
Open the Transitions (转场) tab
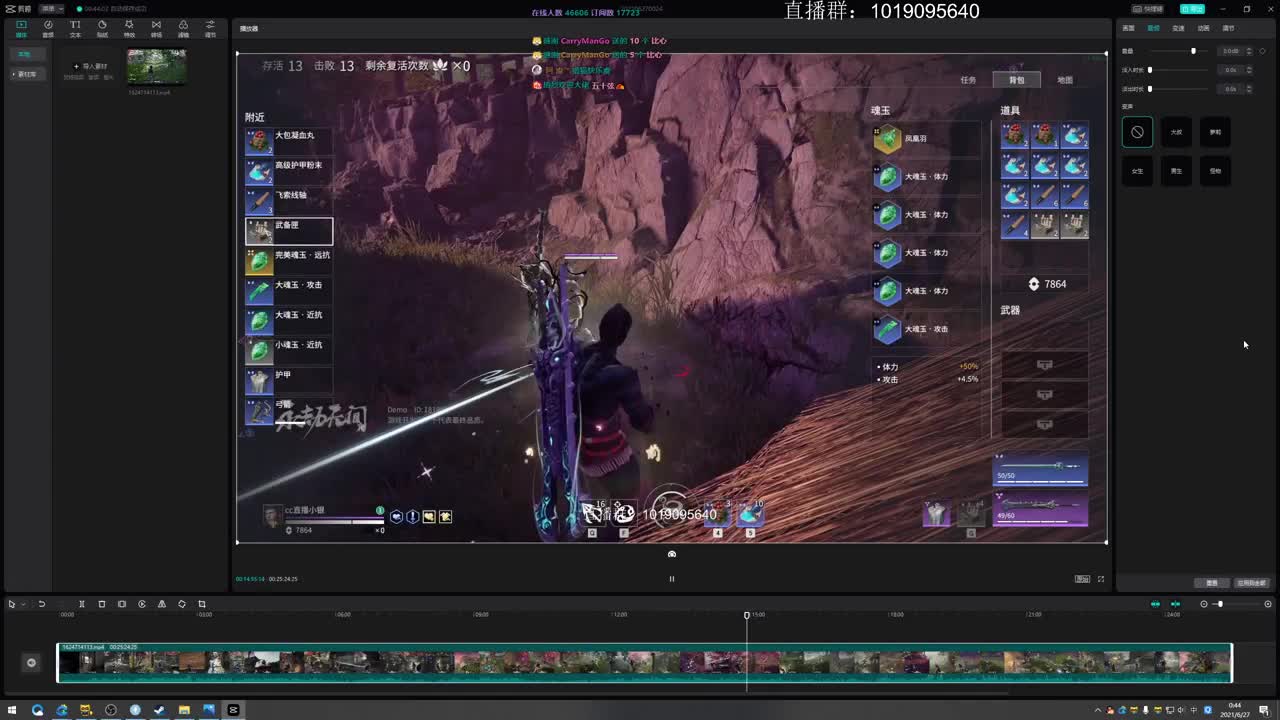(156, 28)
